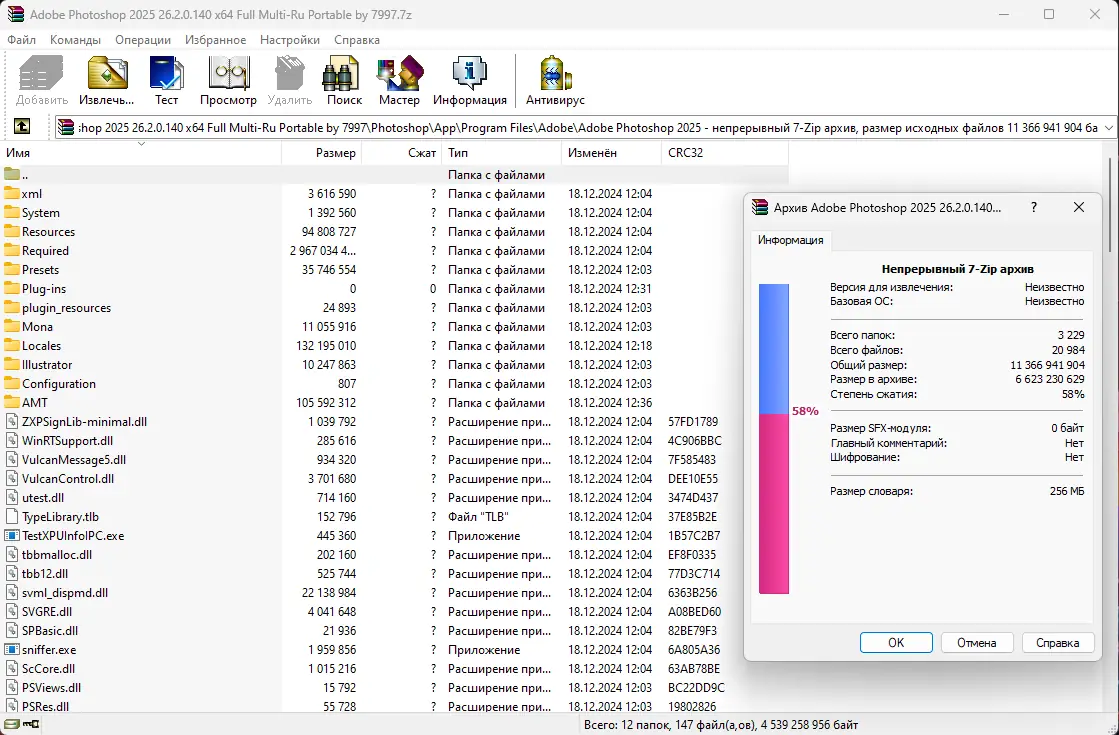
Task: Click the Извлечь toolbar icon
Action: click(x=107, y=73)
